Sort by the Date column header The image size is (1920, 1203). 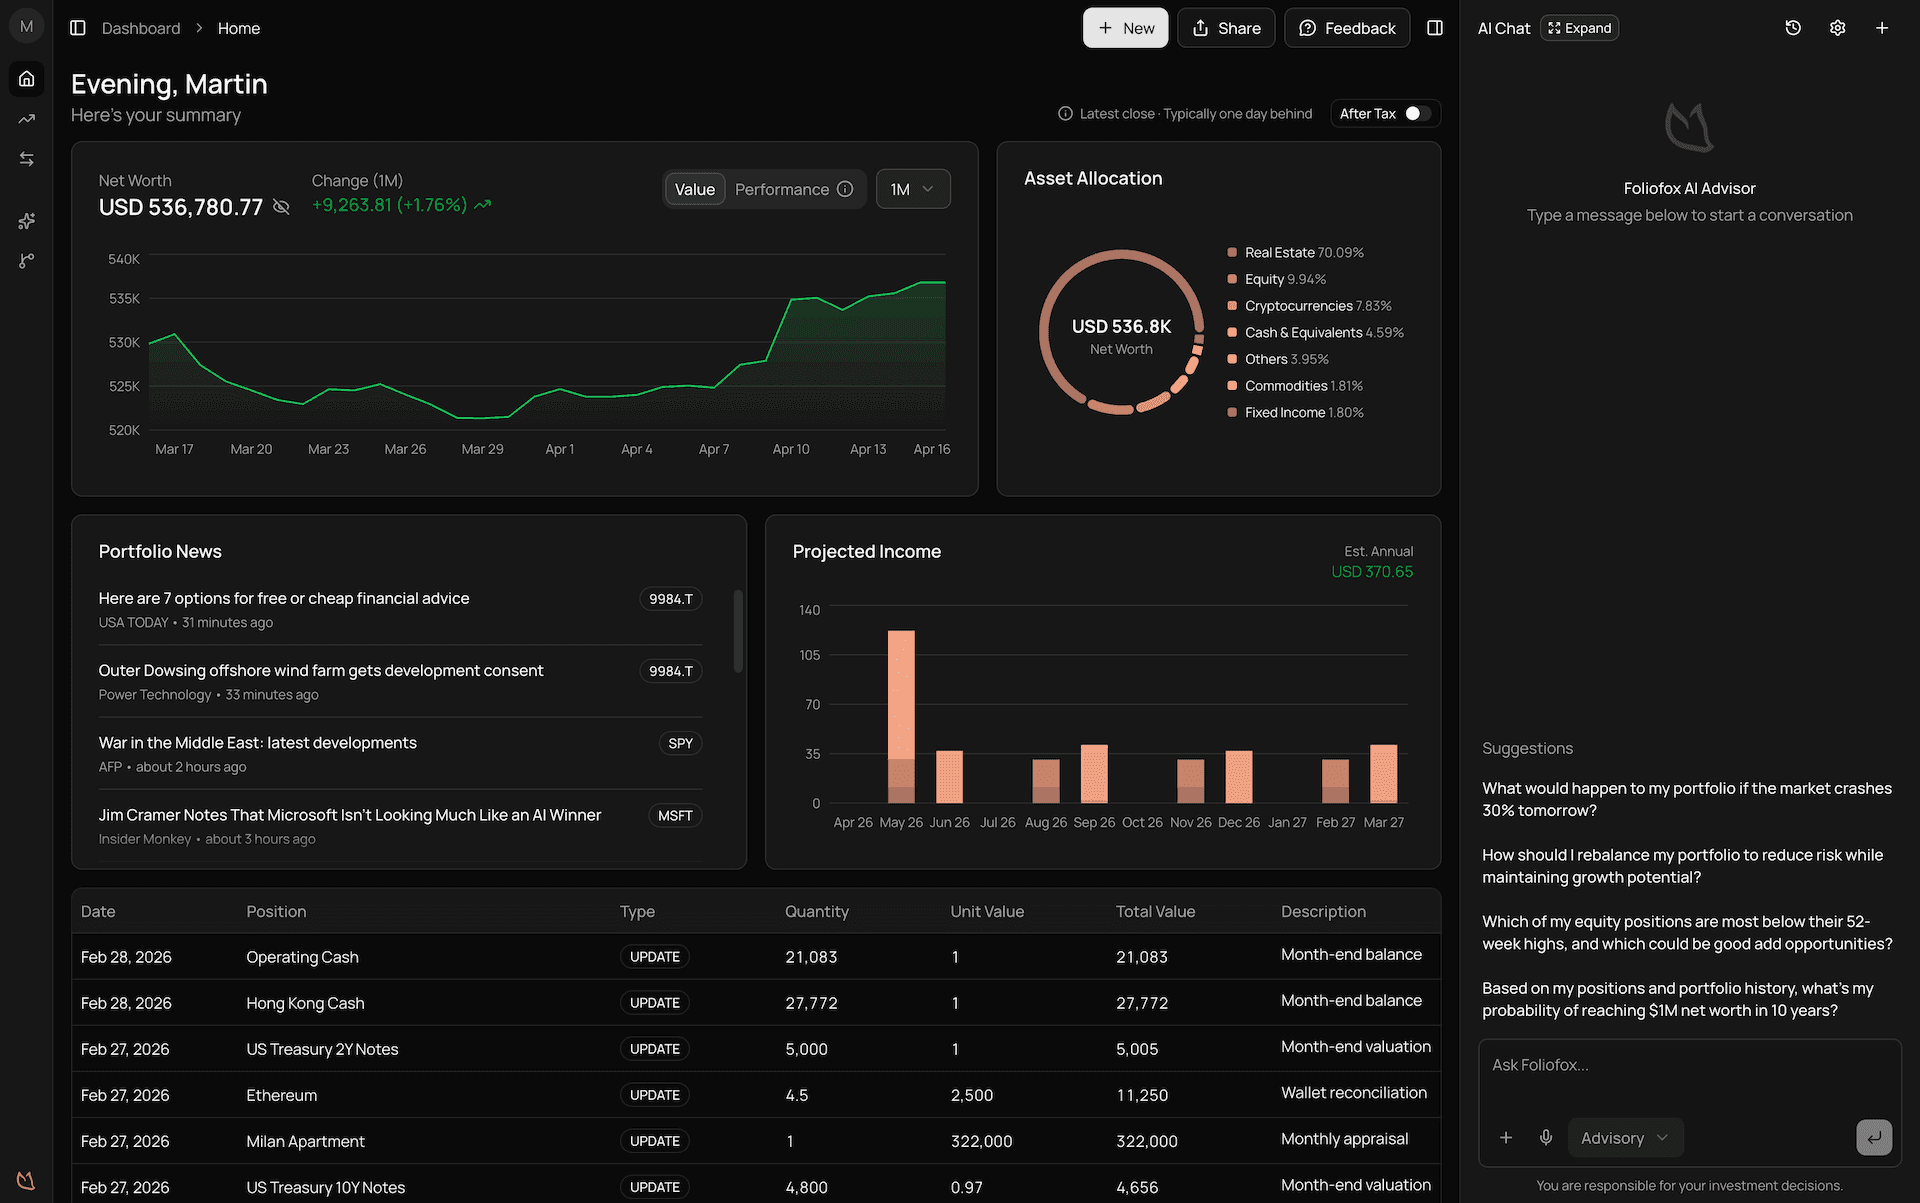coord(98,911)
